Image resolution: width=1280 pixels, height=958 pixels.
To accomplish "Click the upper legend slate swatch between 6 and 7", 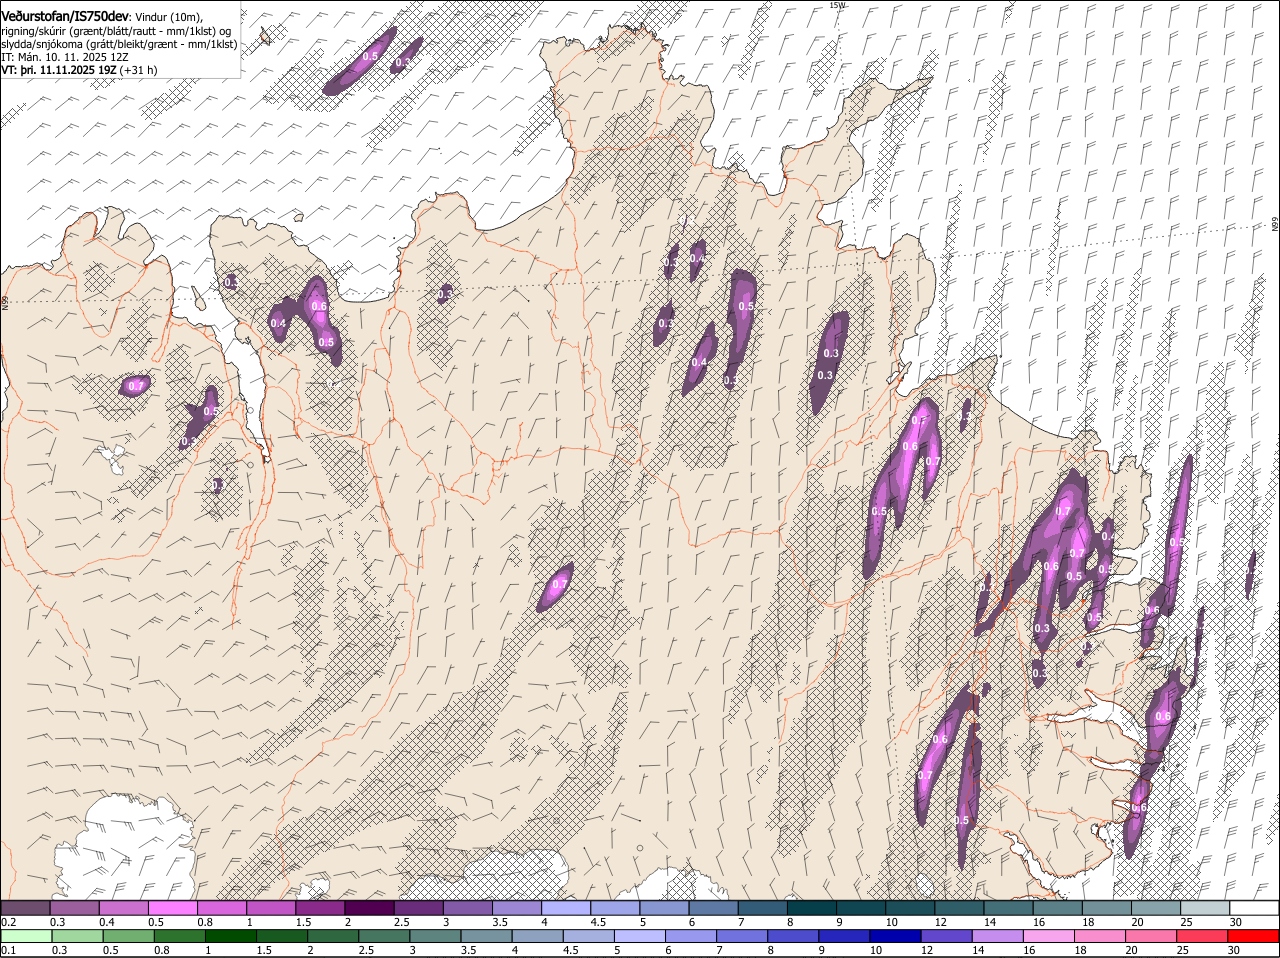I will click(x=713, y=907).
